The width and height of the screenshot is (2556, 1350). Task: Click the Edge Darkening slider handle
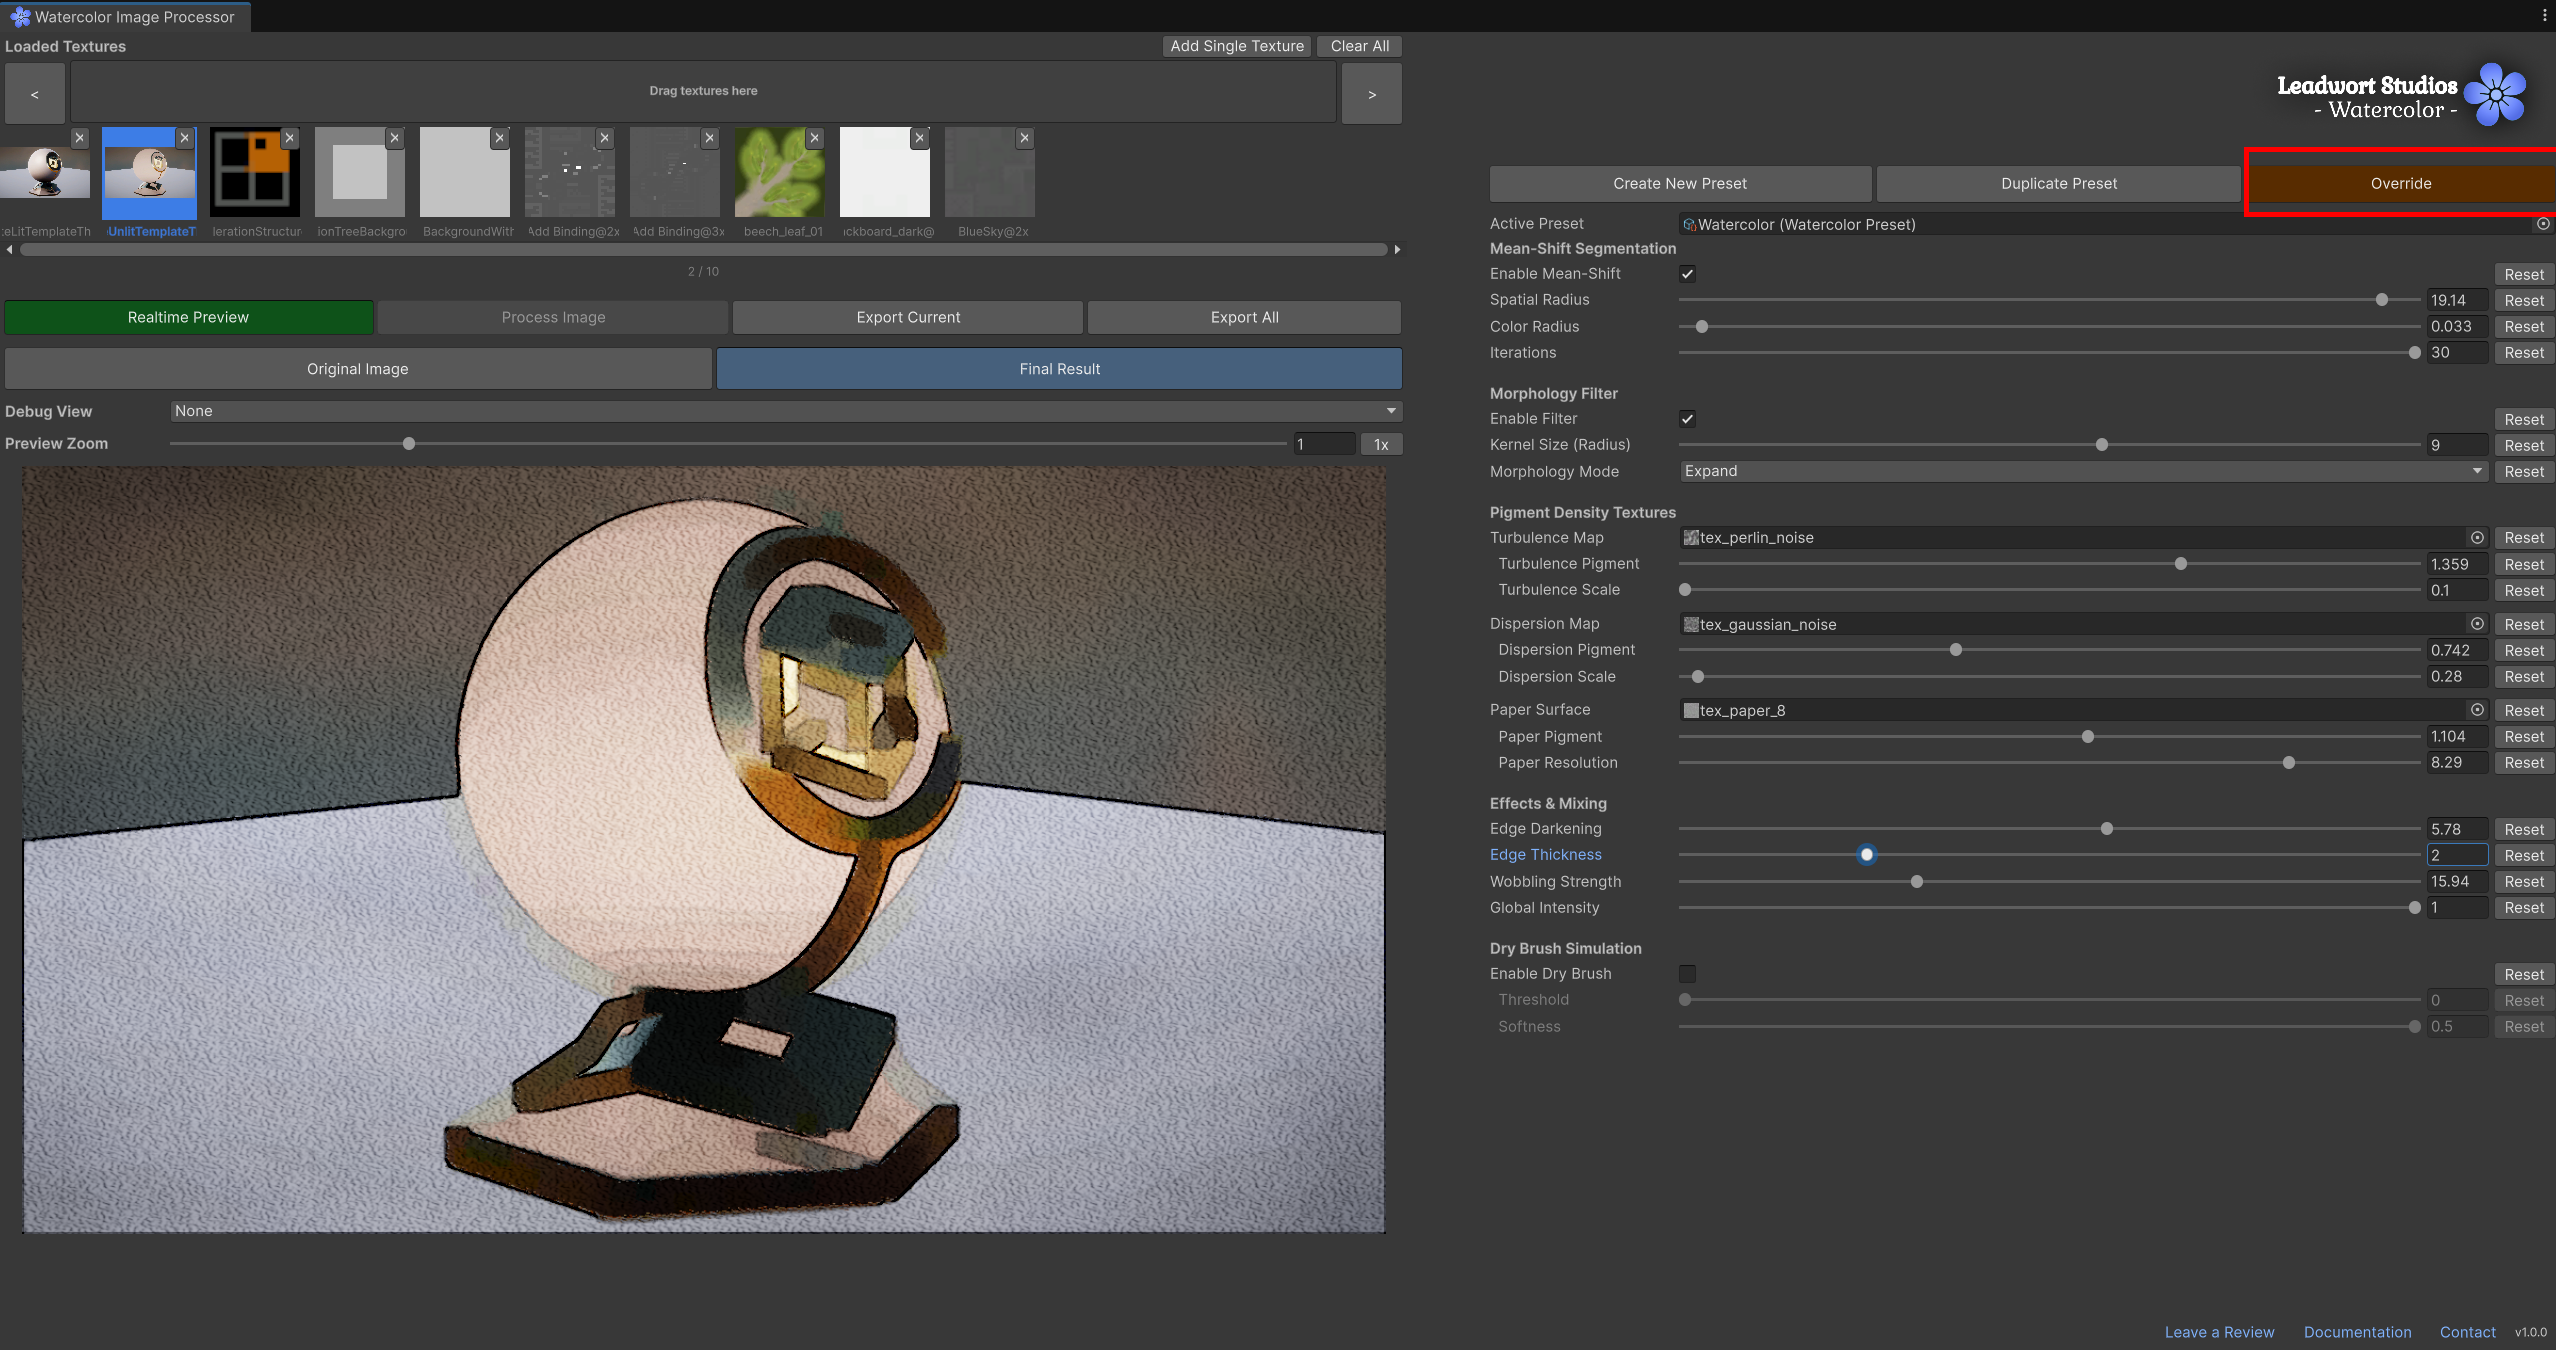click(x=2107, y=829)
